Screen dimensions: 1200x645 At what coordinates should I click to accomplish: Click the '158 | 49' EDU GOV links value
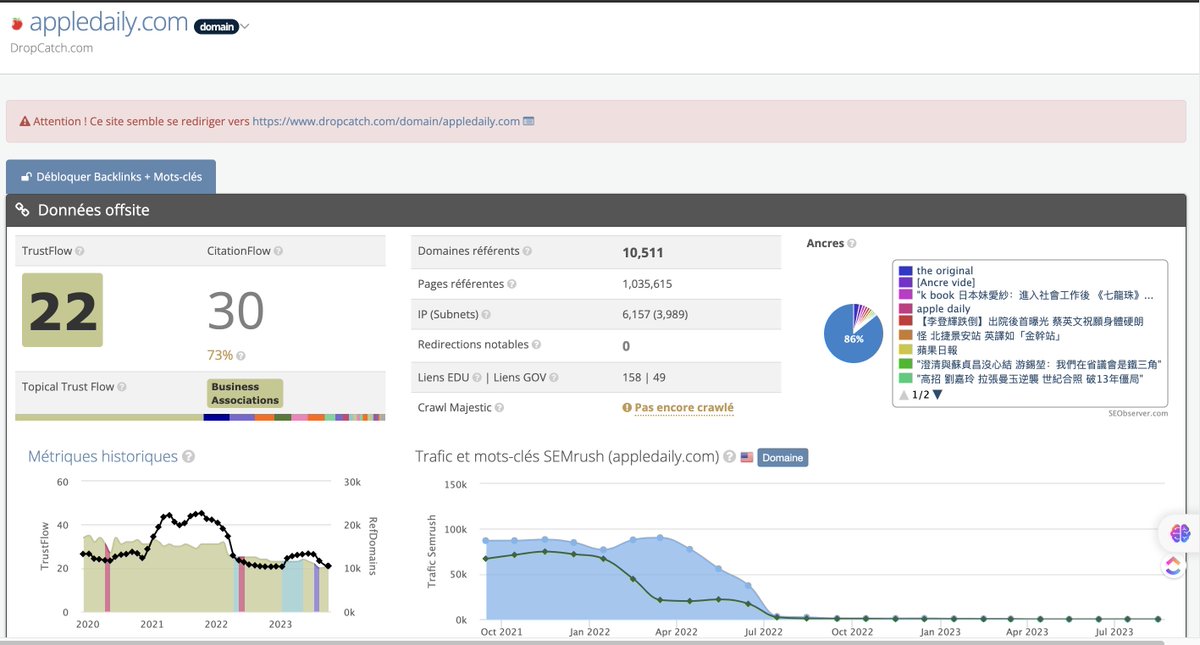(x=644, y=377)
